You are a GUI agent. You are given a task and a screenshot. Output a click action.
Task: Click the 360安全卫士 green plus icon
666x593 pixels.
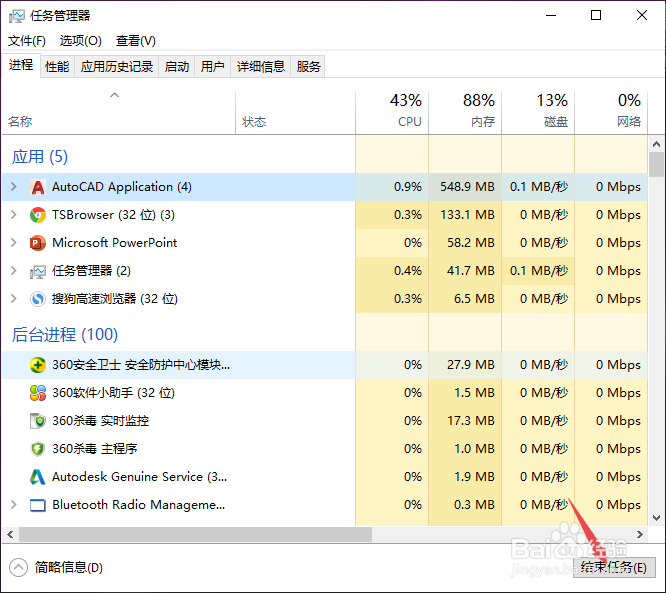38,365
